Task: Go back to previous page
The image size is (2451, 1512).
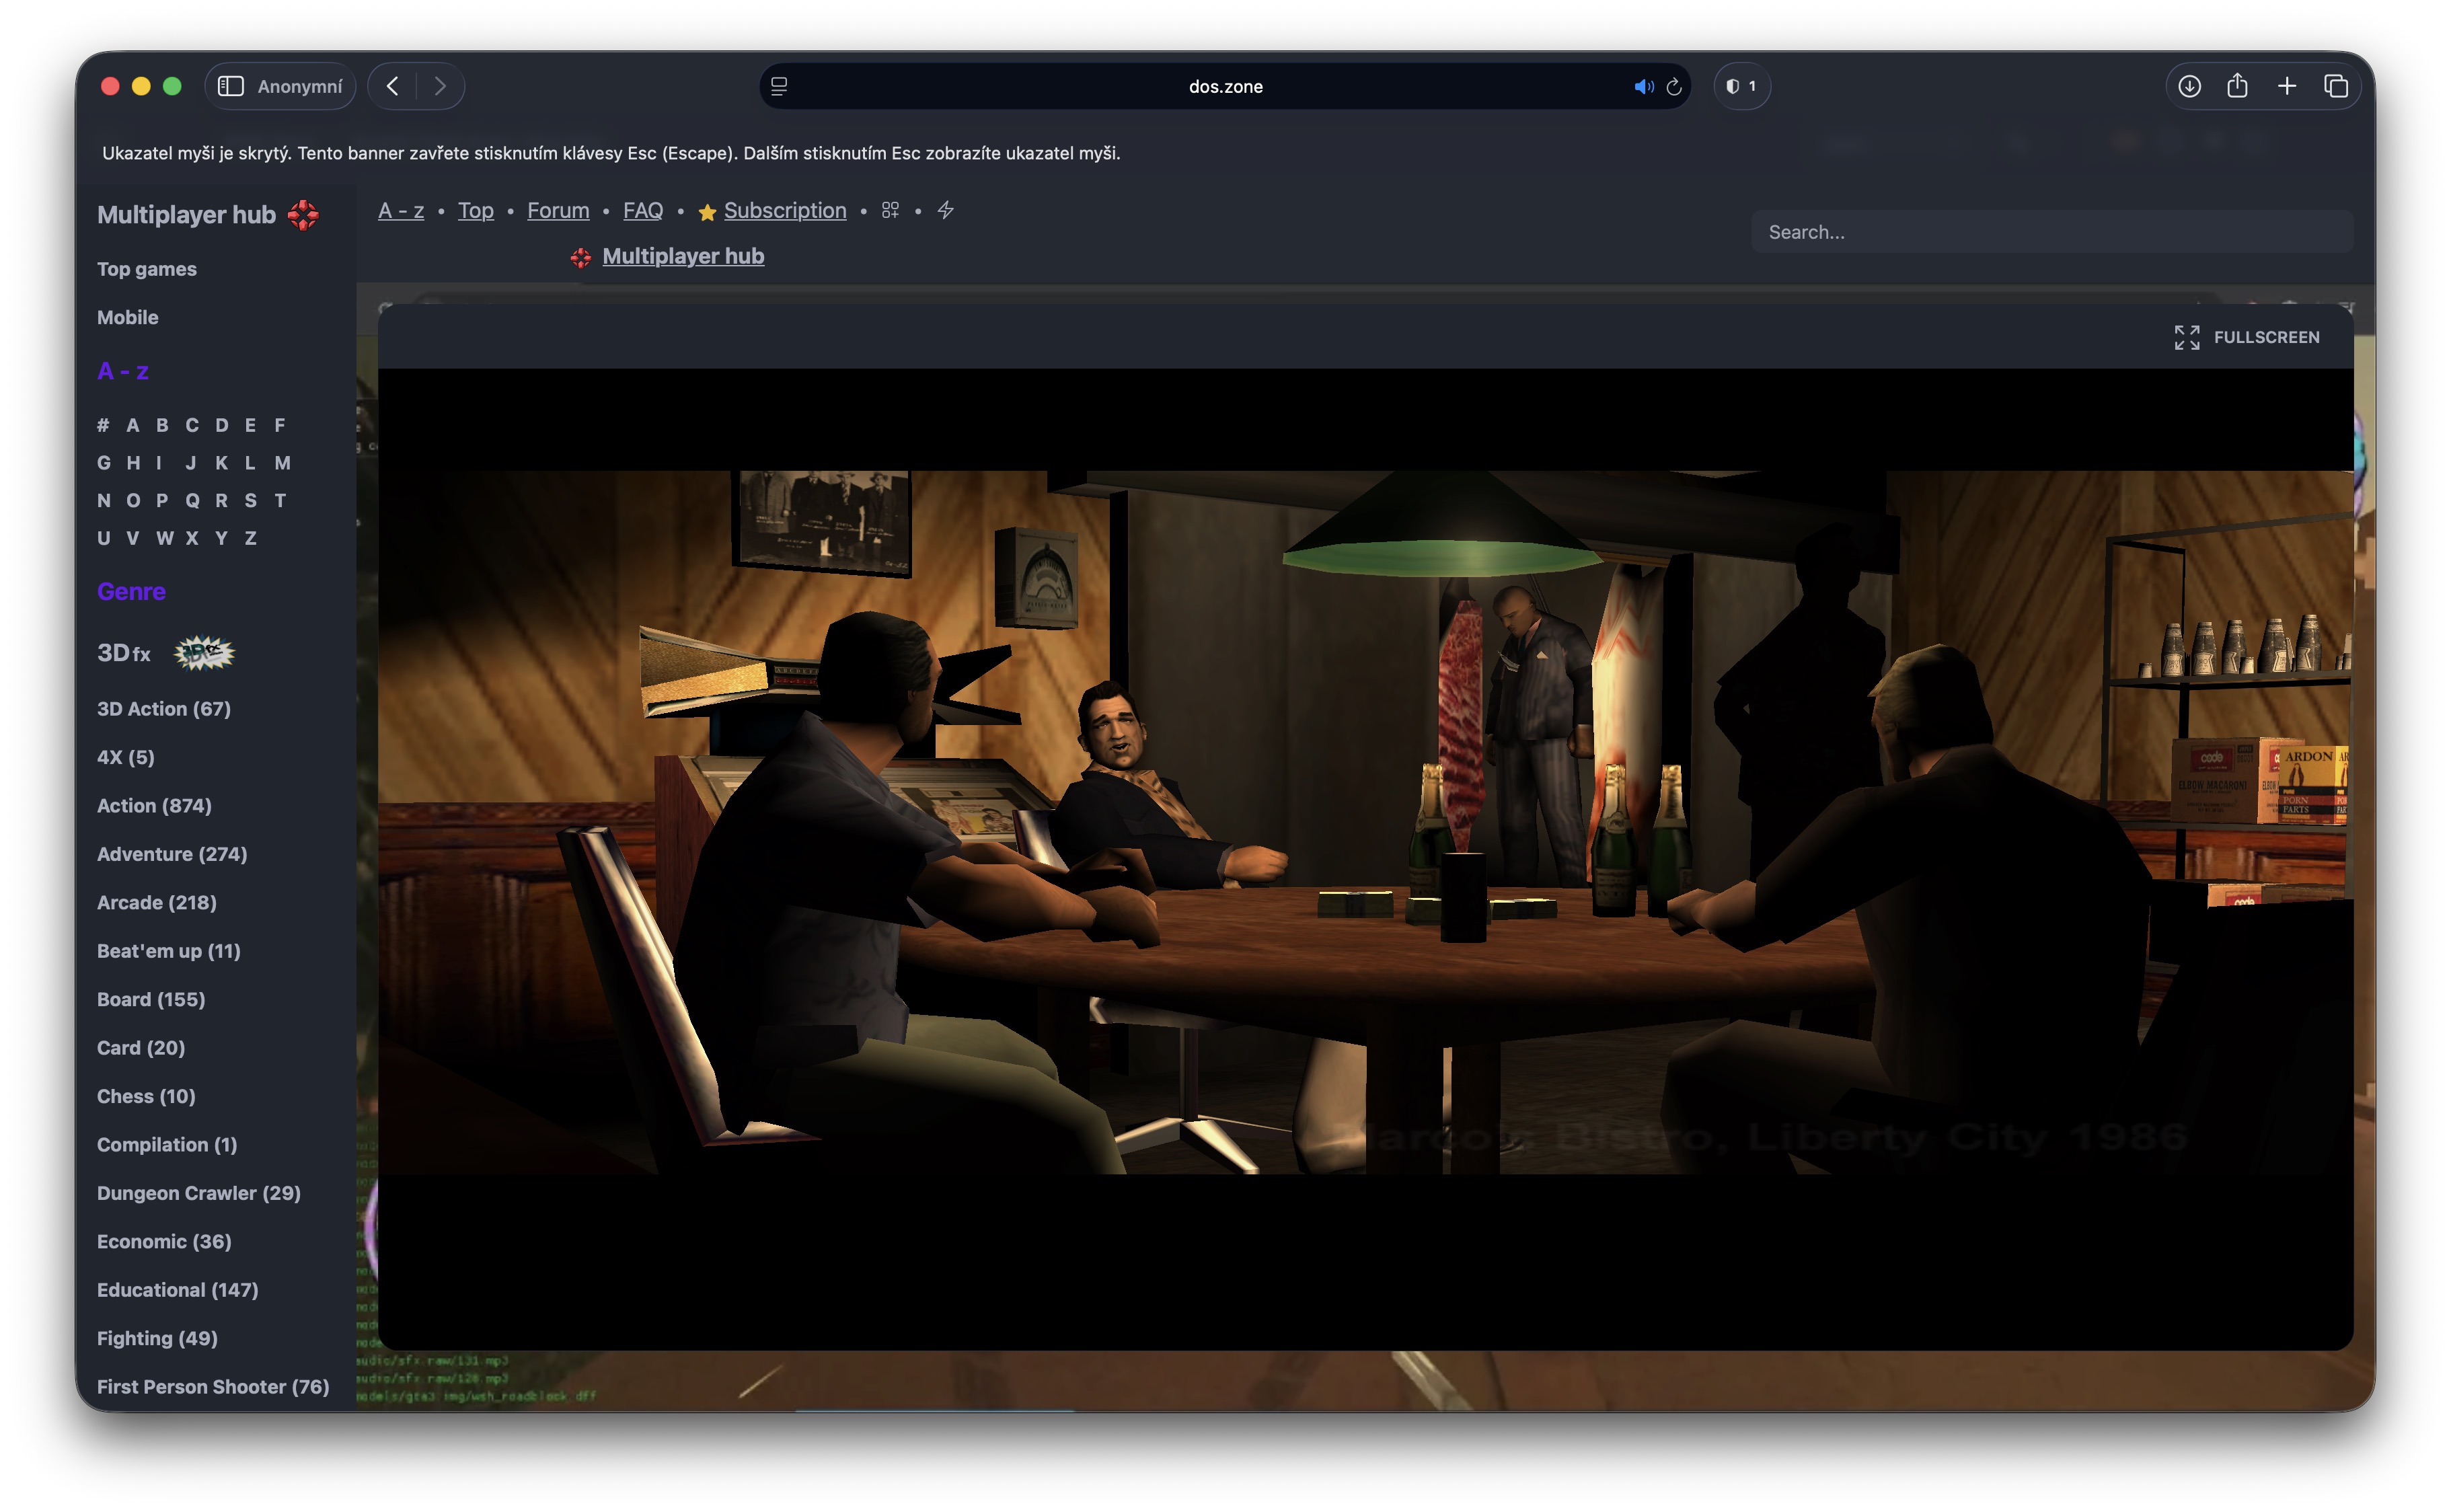Action: tap(393, 87)
